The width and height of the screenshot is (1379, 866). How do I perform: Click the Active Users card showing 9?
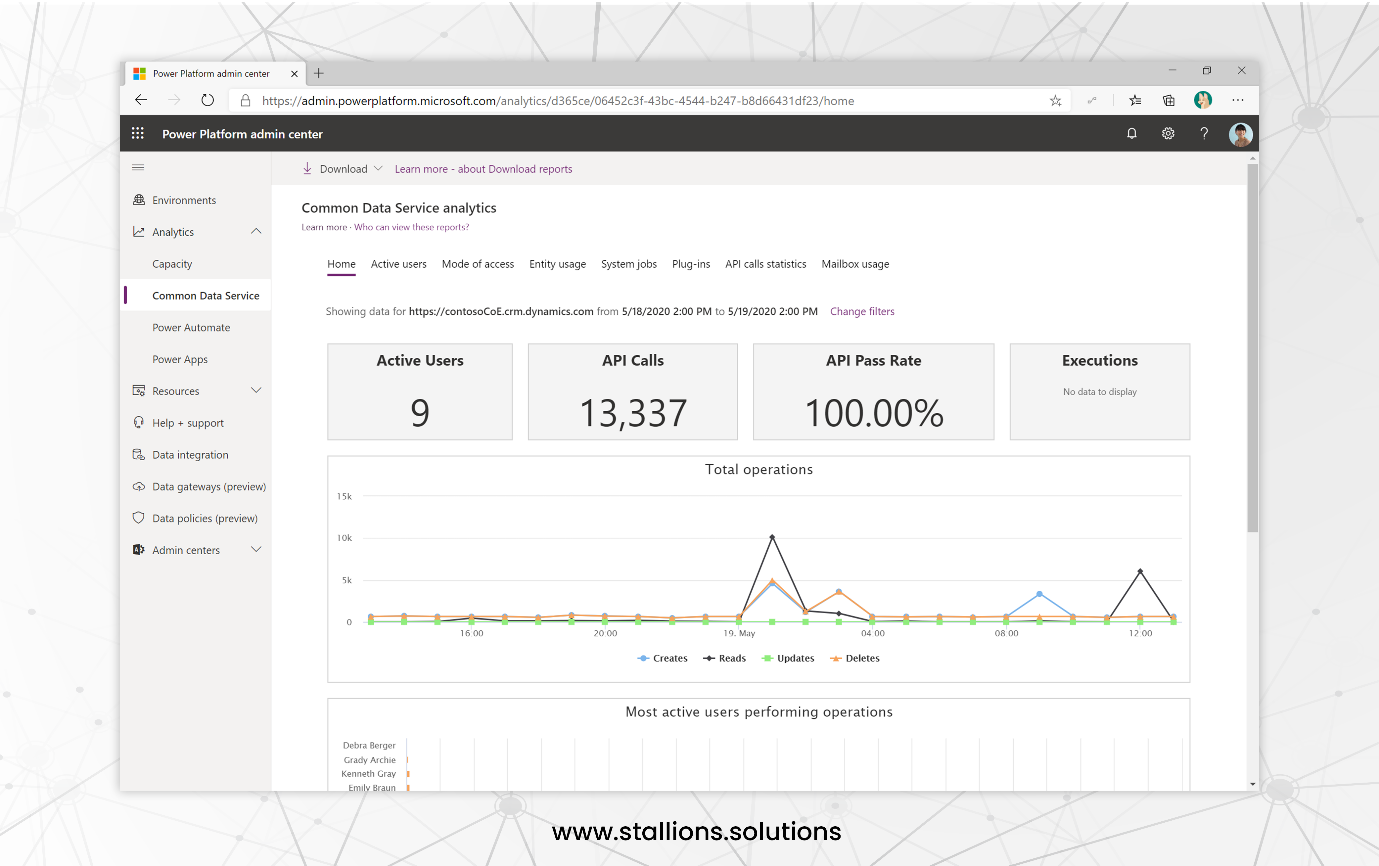[420, 392]
